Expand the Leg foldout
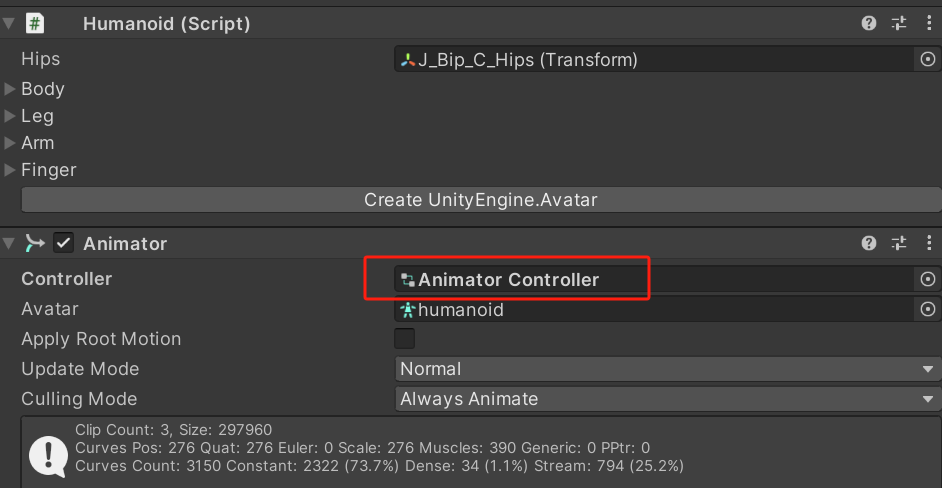942x488 pixels. [x=10, y=116]
